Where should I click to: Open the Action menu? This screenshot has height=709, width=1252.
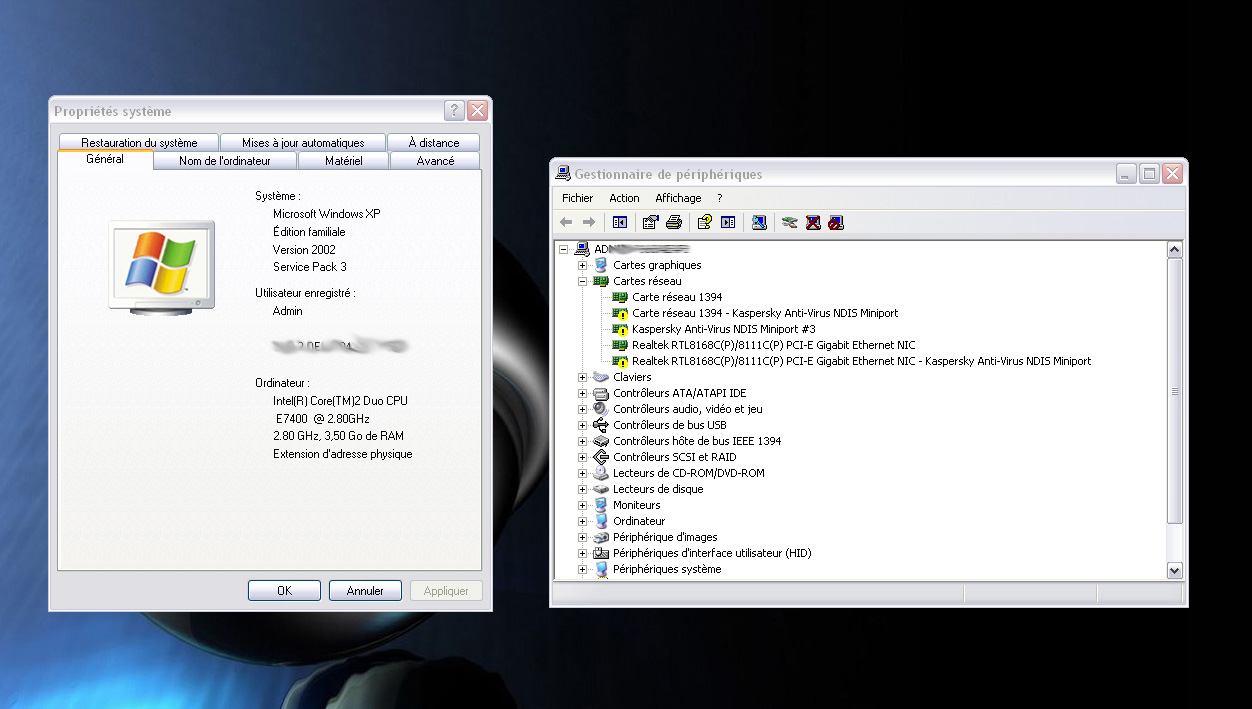coord(624,198)
